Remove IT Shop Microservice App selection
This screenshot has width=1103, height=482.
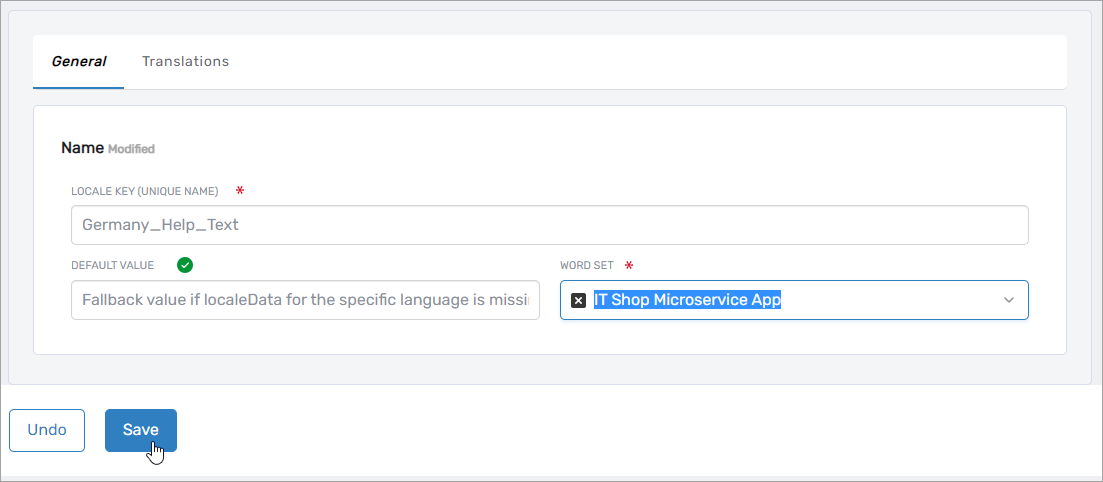click(578, 300)
